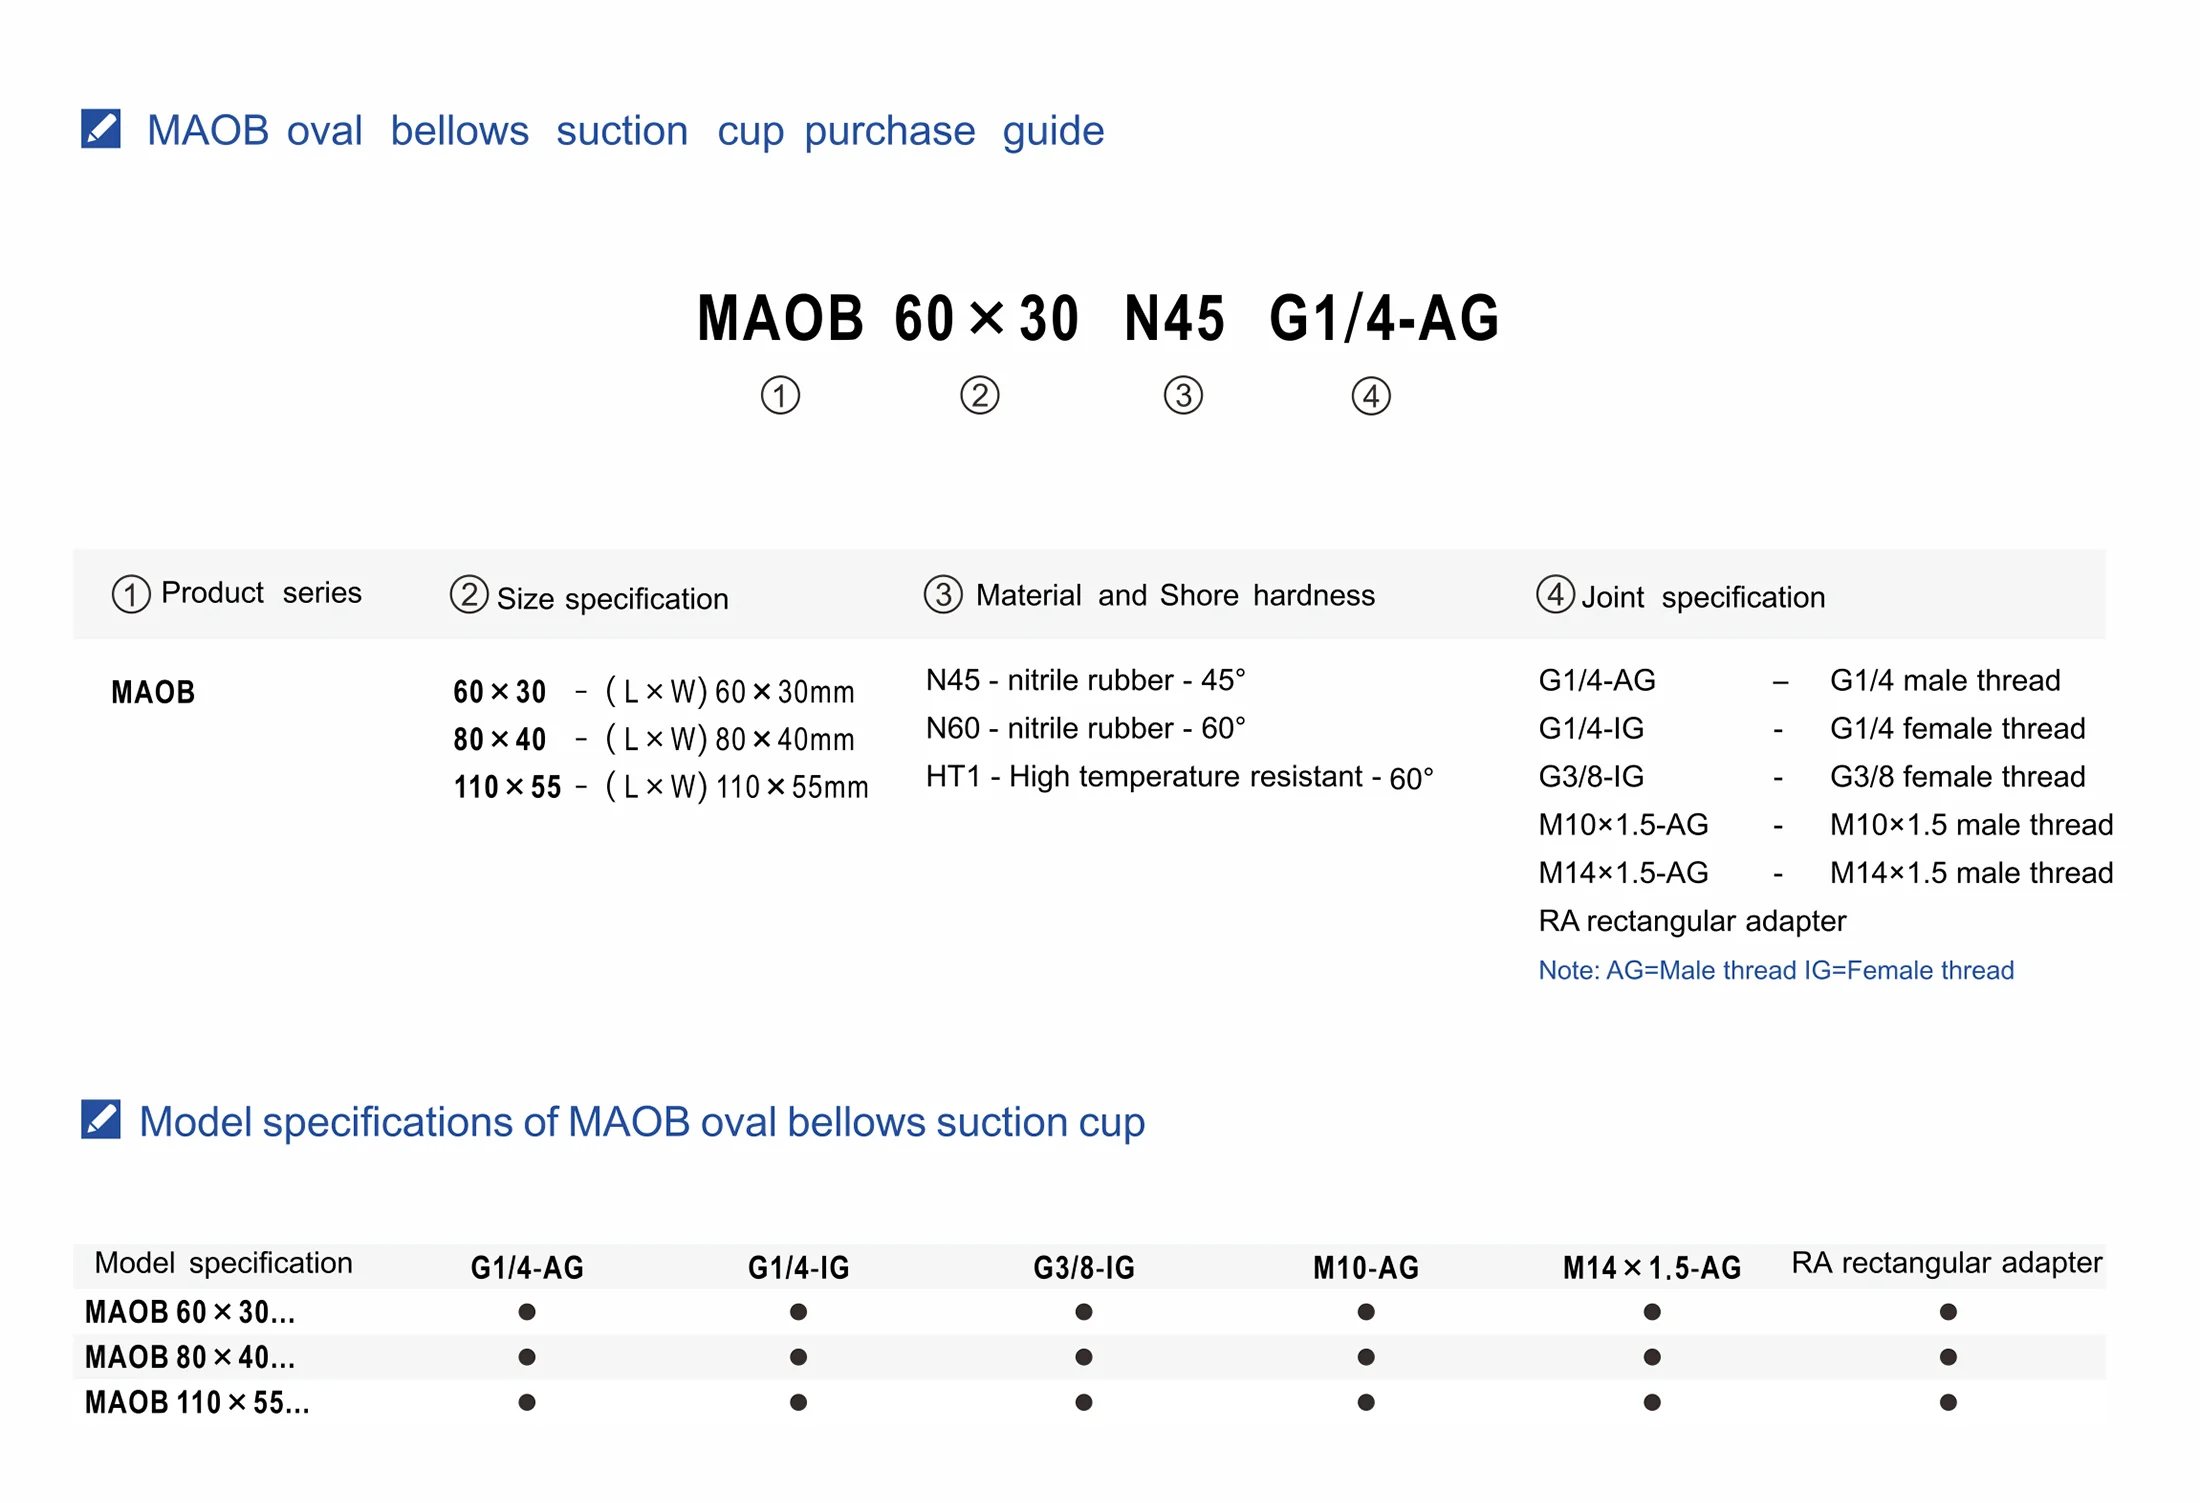Click the purchase guide heading text
This screenshot has height=1503, width=2200.
point(625,130)
